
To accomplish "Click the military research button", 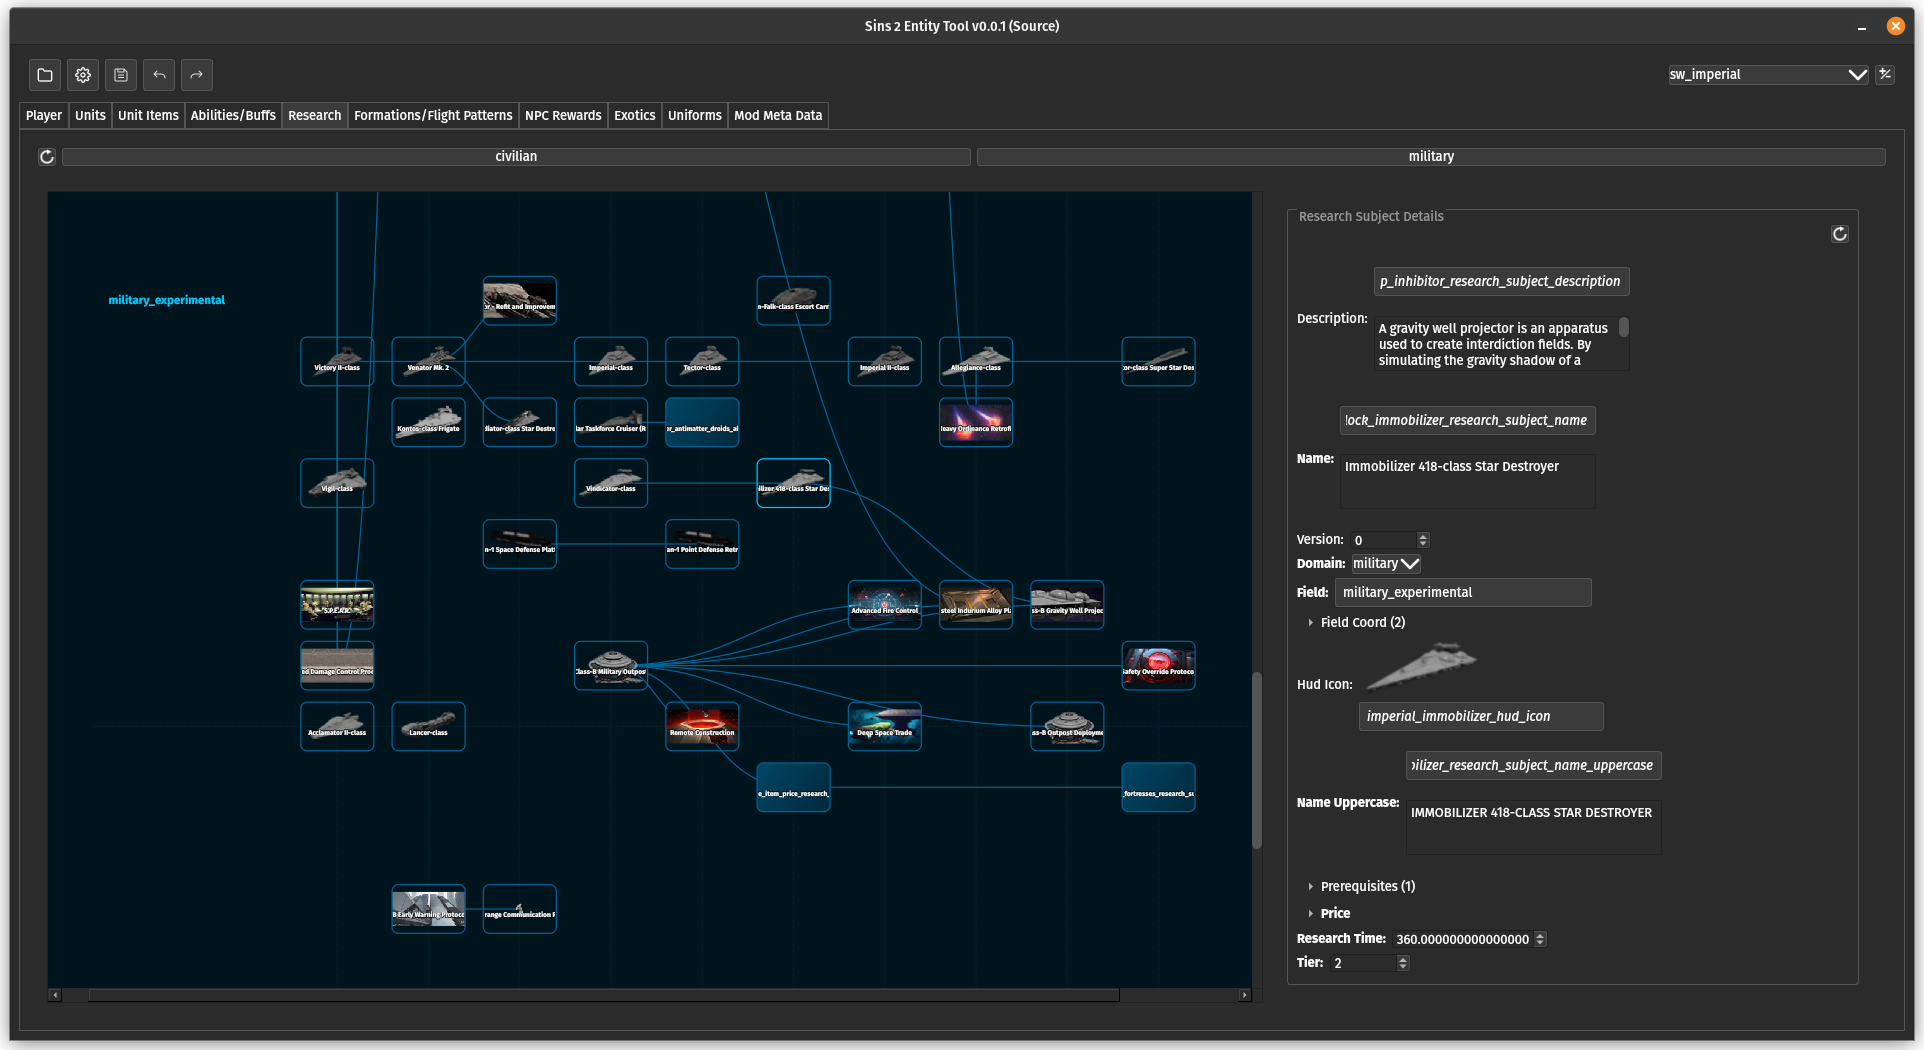I will (1430, 156).
